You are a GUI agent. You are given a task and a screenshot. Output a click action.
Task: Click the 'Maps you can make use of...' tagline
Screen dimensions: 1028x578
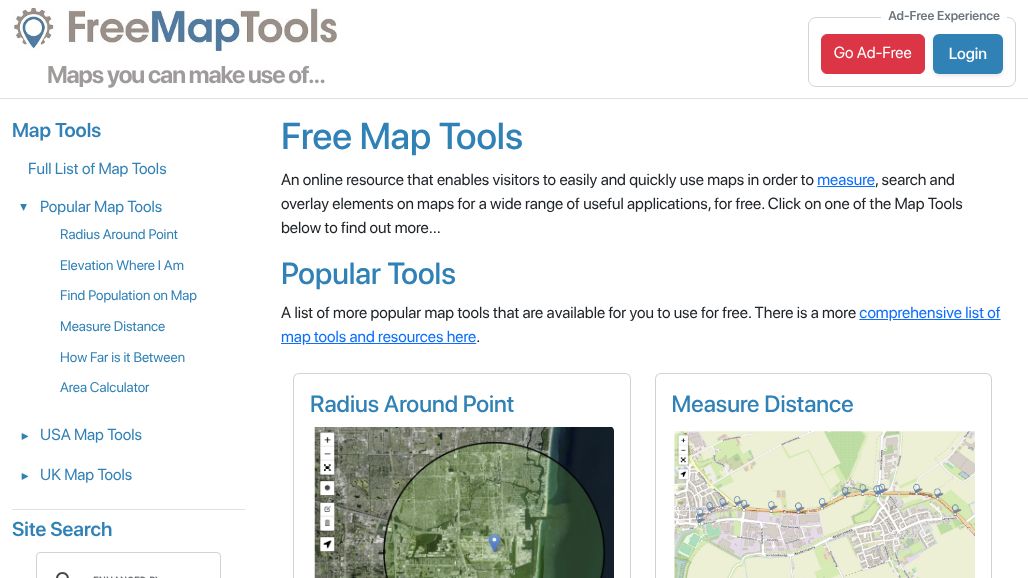coord(186,75)
